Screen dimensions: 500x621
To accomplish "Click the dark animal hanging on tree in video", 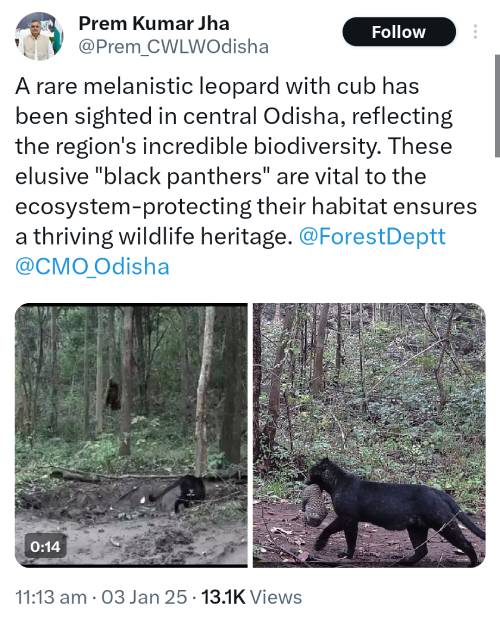I will [113, 394].
